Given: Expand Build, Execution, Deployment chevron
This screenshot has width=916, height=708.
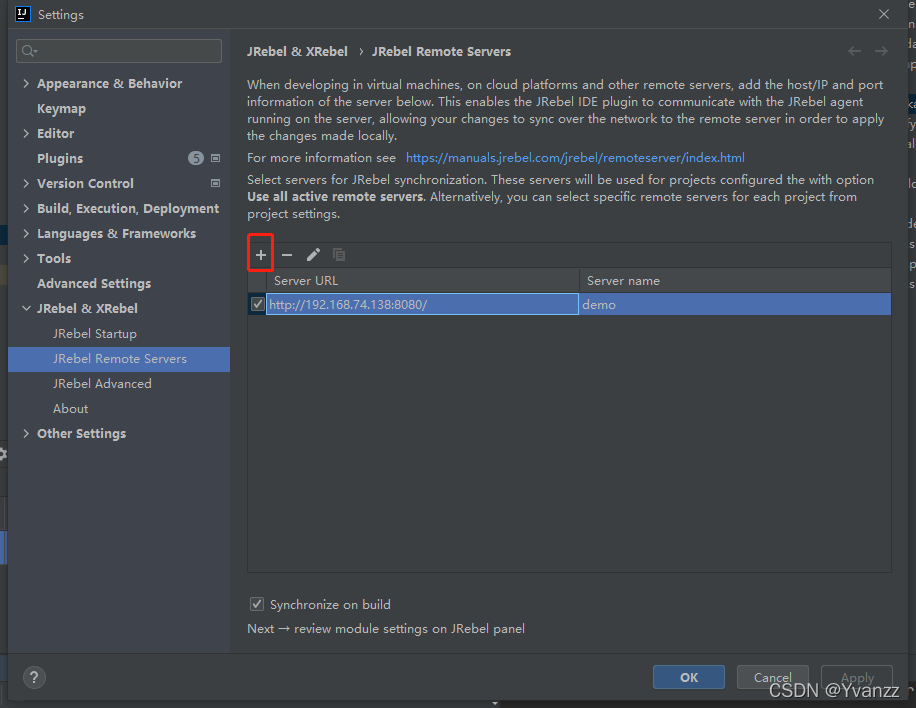Looking at the screenshot, I should (x=26, y=209).
